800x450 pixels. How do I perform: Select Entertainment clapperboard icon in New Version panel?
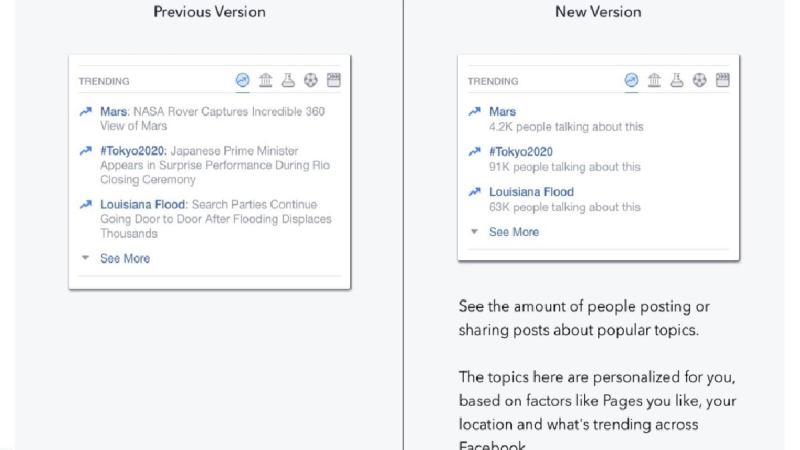tap(723, 79)
